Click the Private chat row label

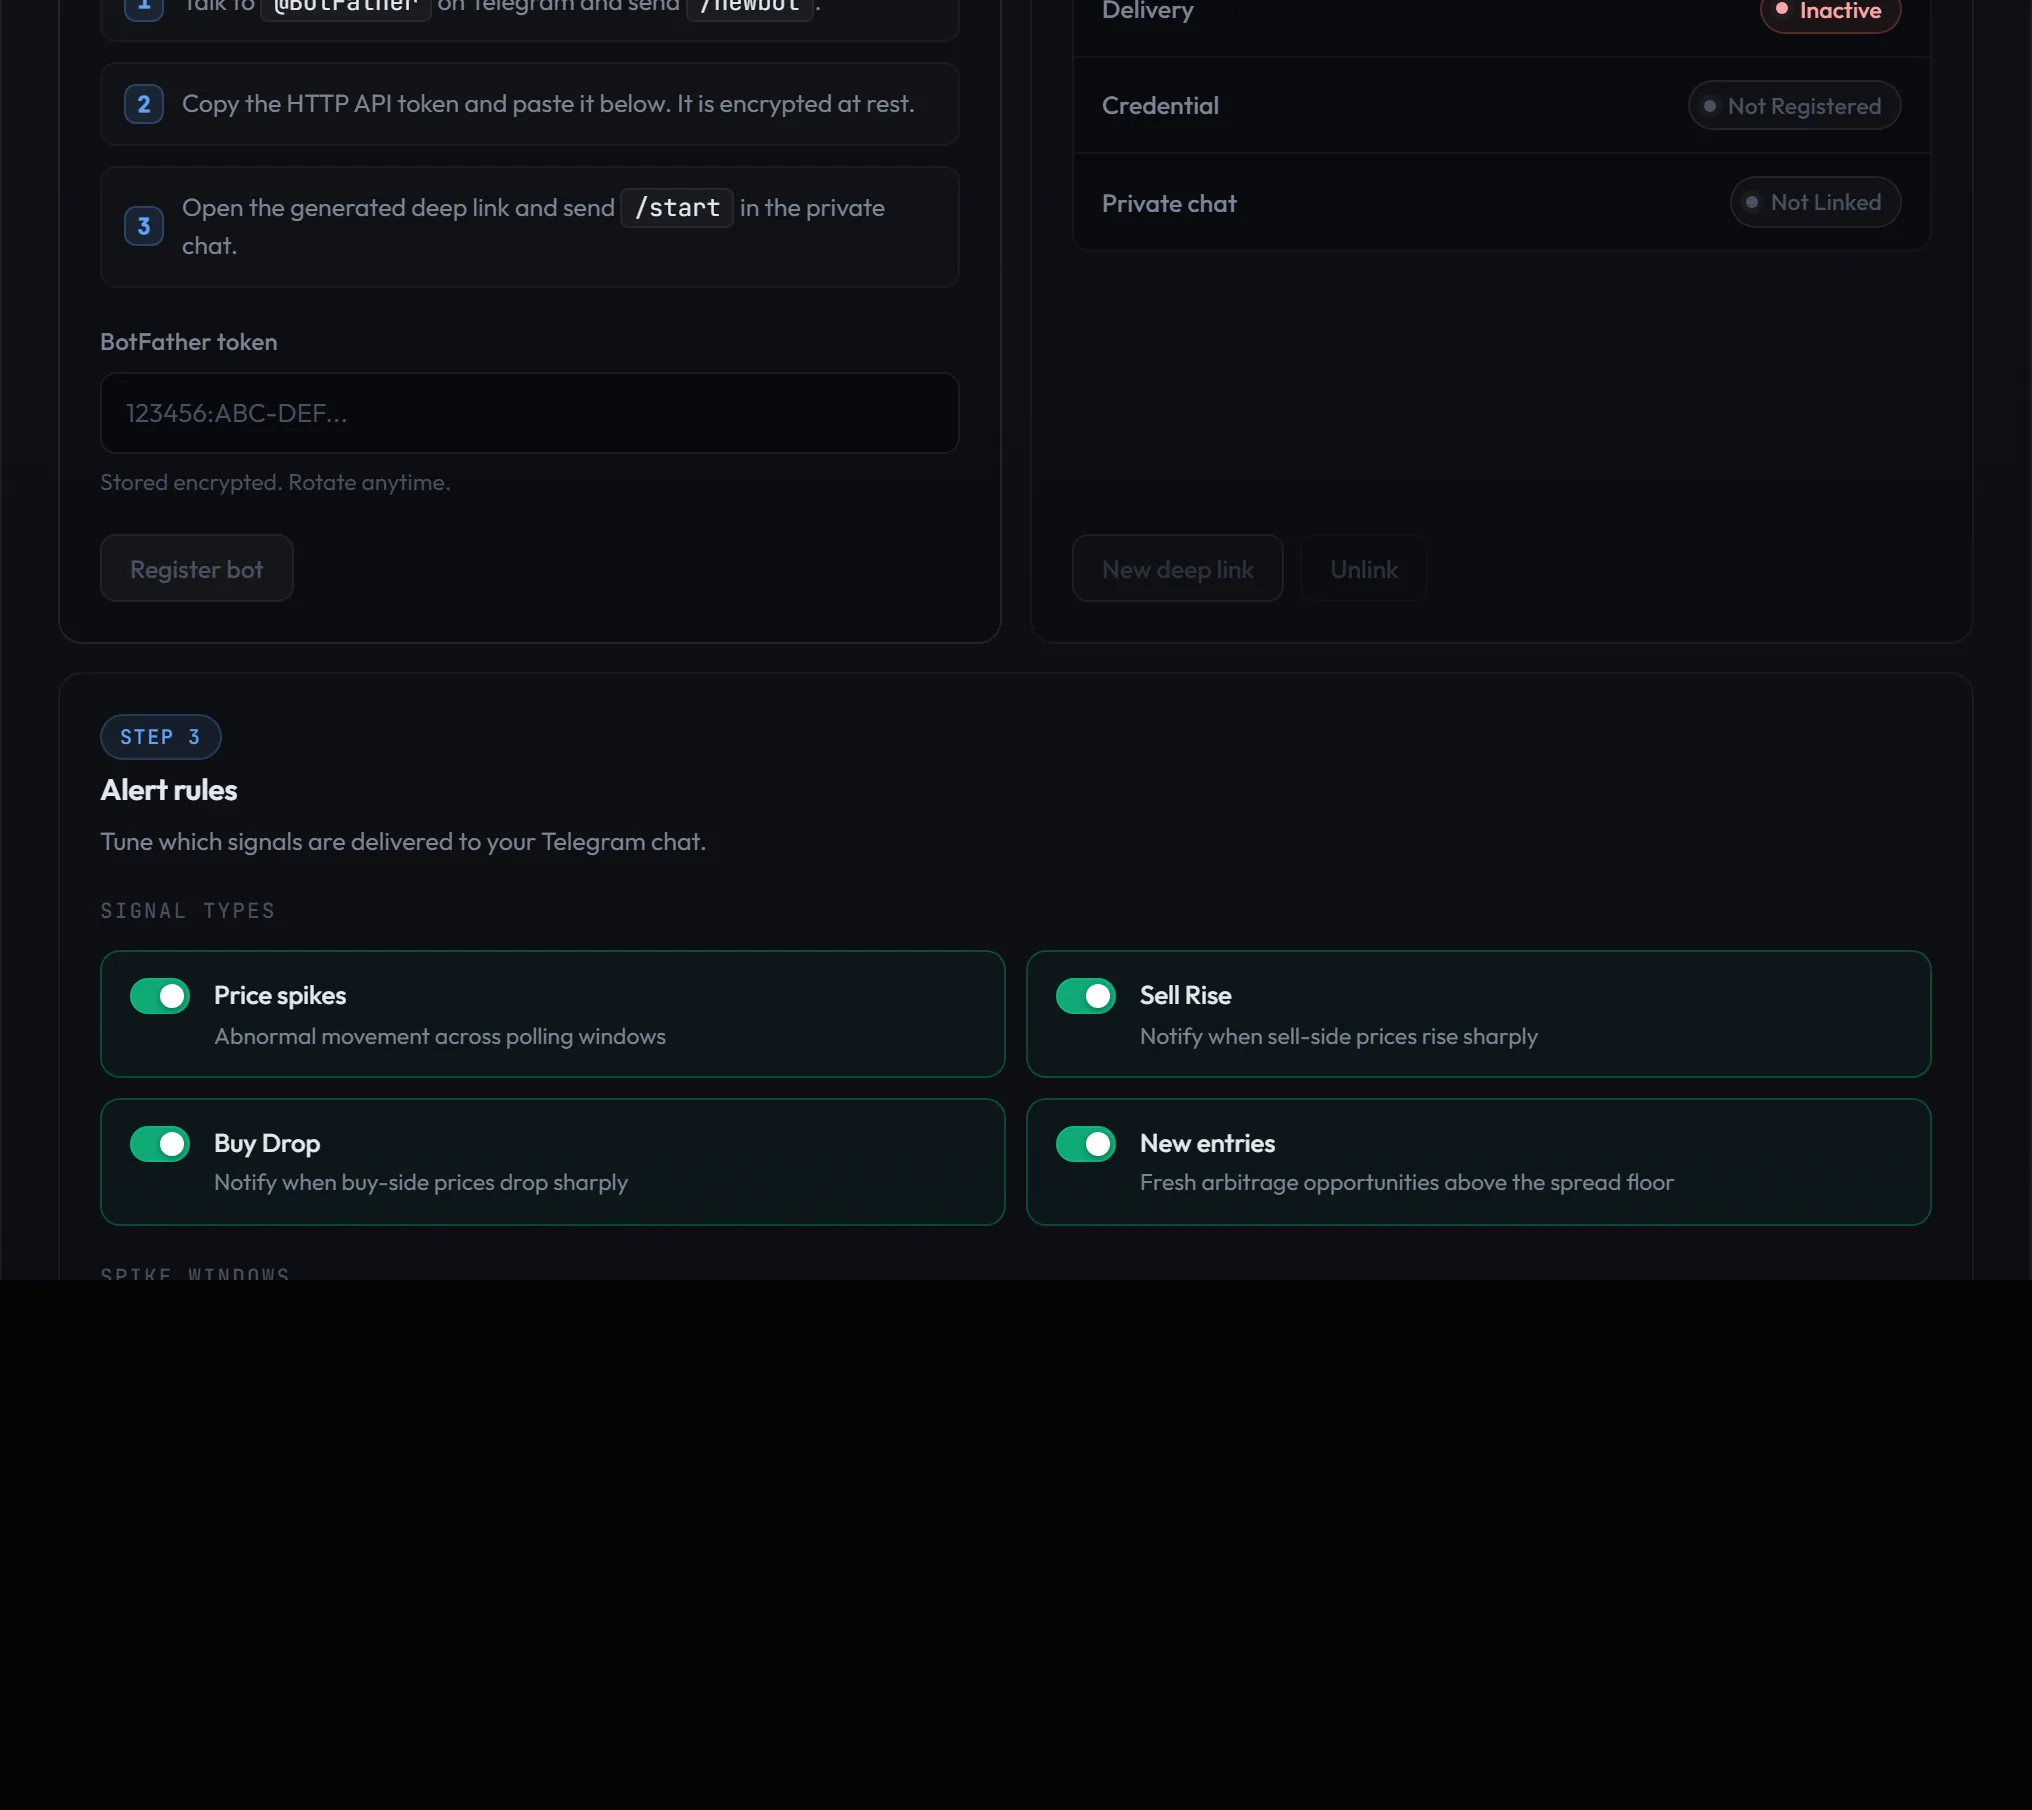tap(1169, 204)
